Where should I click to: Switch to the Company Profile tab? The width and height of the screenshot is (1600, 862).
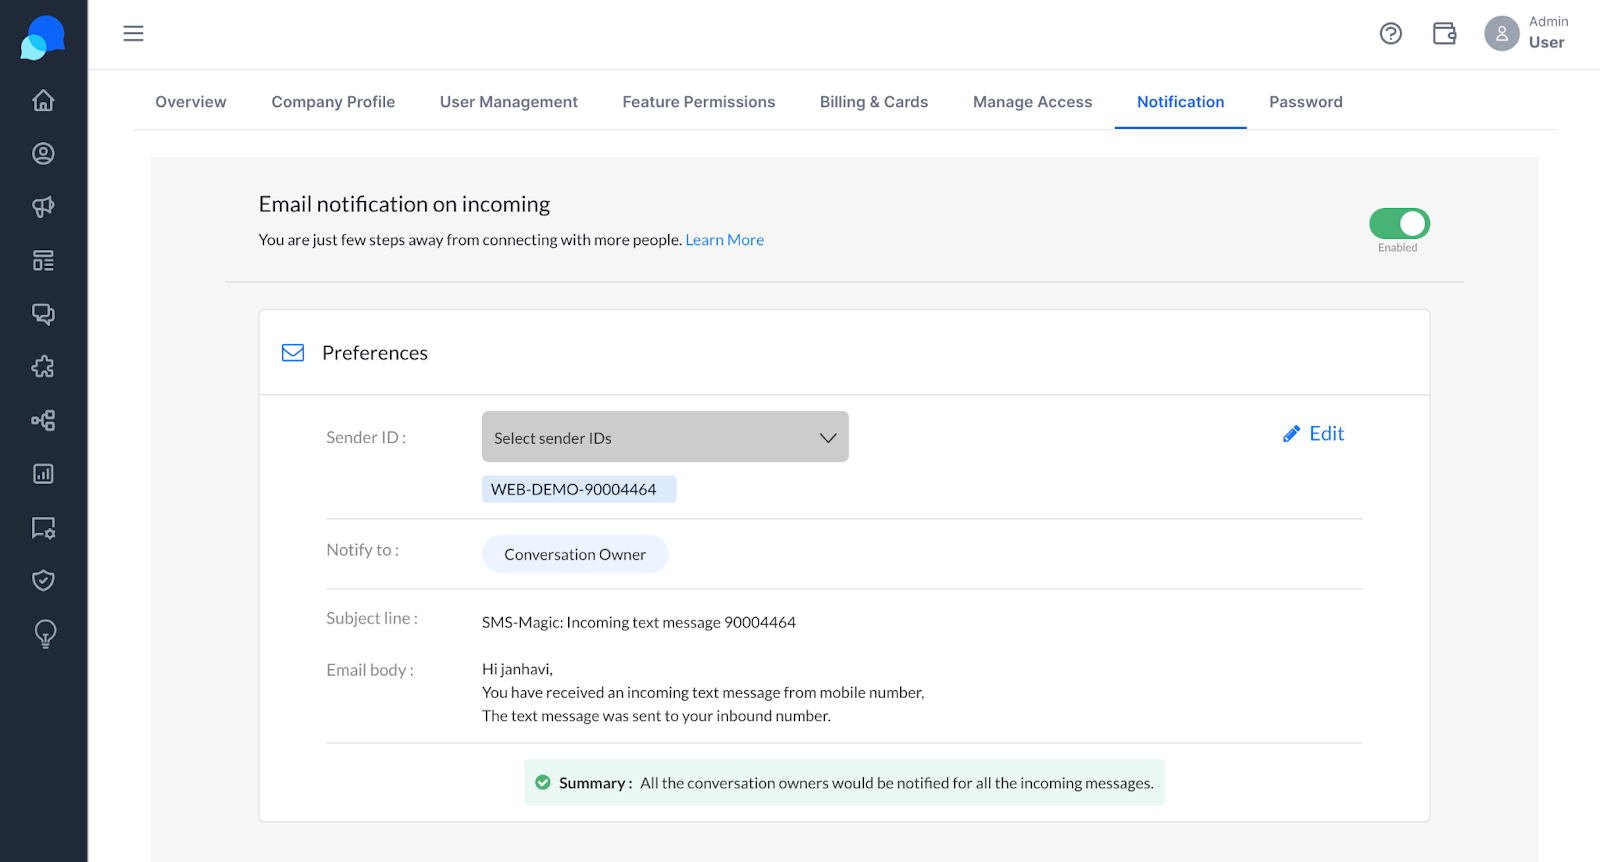[333, 102]
